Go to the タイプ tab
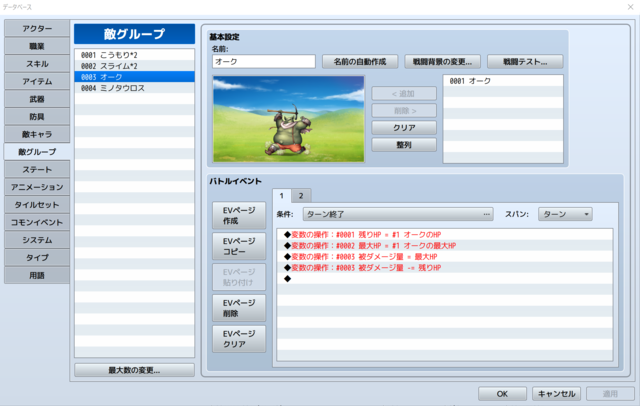The height and width of the screenshot is (406, 640). [37, 257]
